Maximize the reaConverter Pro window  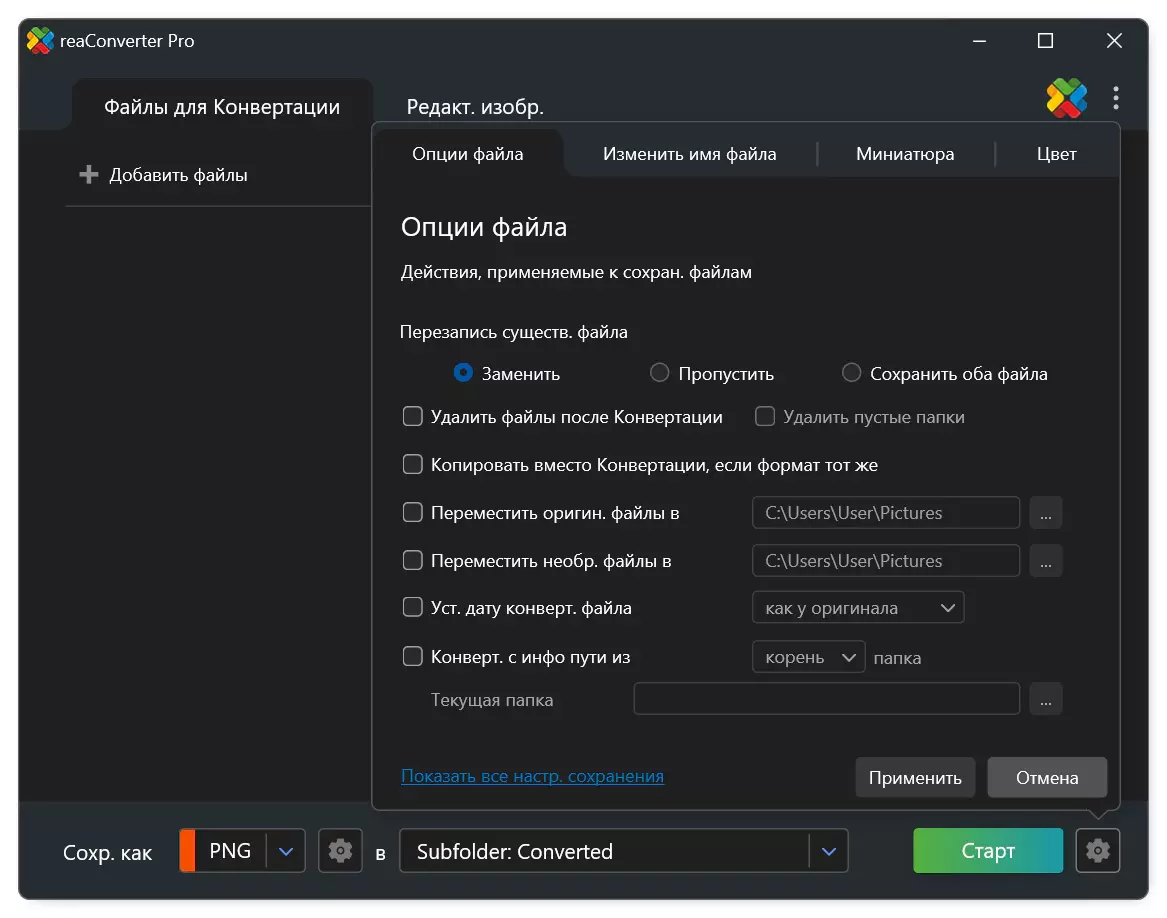pos(1045,41)
